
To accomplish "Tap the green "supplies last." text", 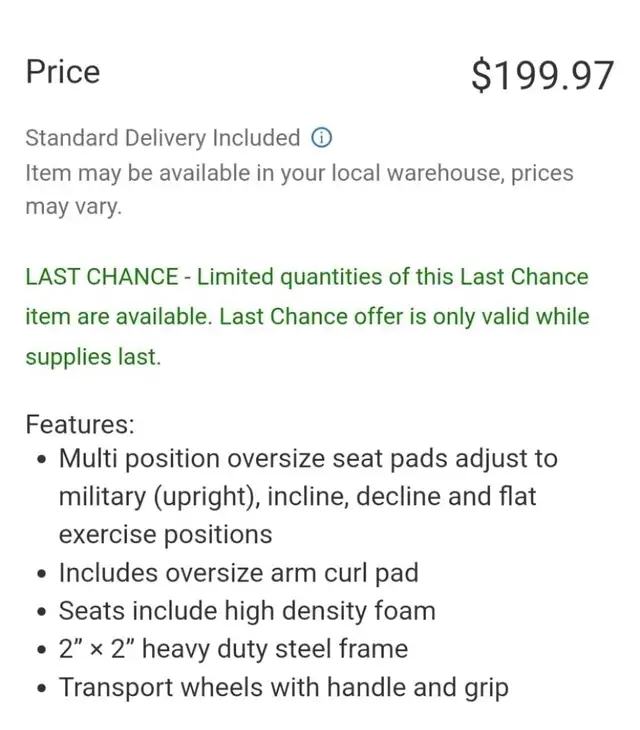I will click(93, 358).
